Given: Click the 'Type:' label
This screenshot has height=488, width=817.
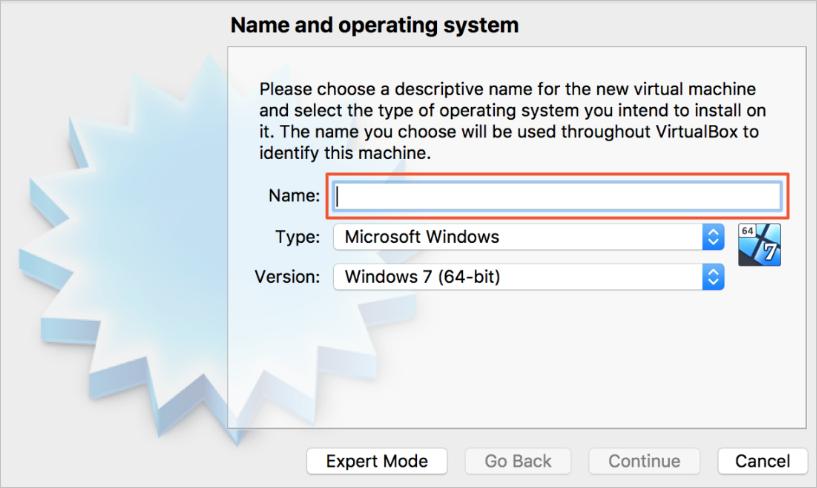Looking at the screenshot, I should (298, 237).
